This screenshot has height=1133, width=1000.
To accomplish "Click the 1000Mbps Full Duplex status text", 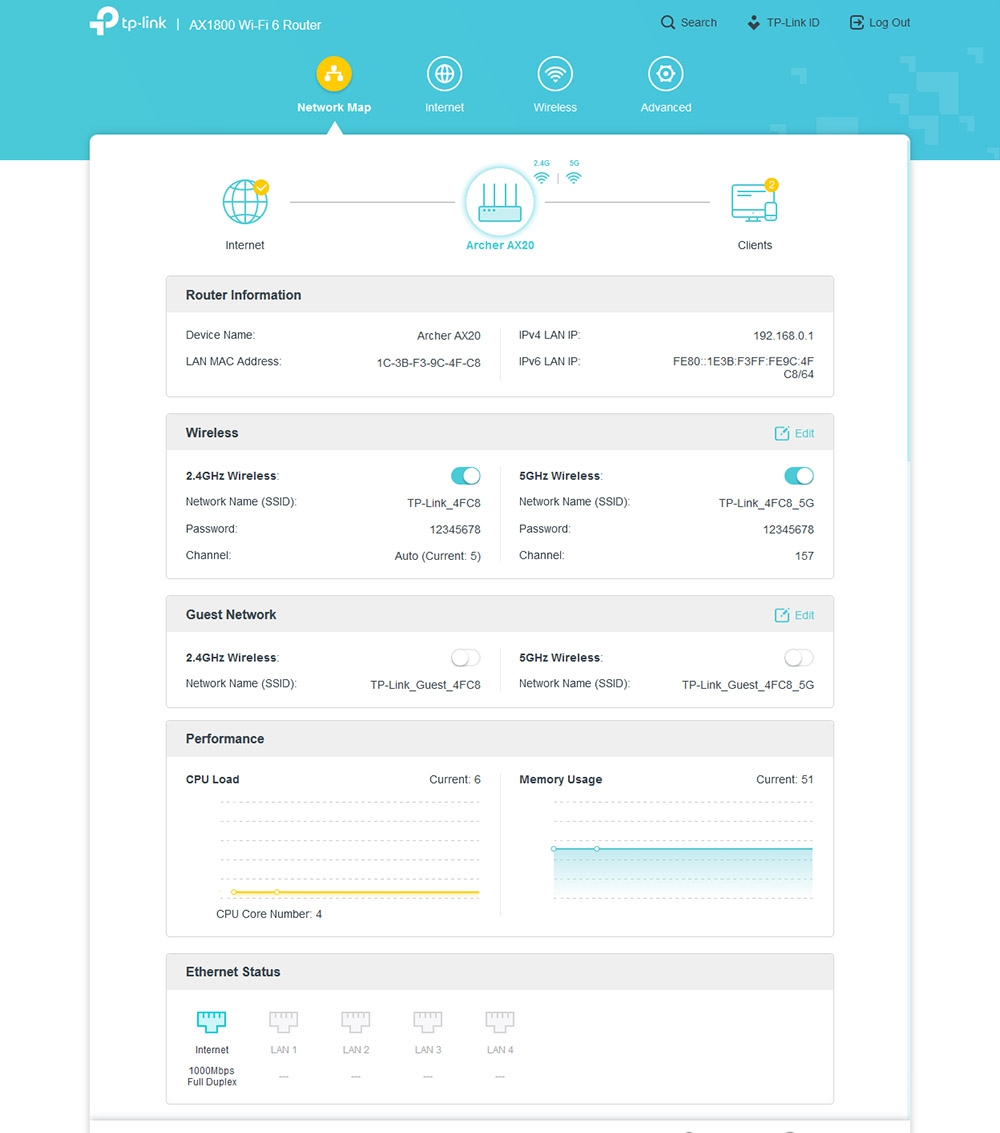I will coord(212,1076).
